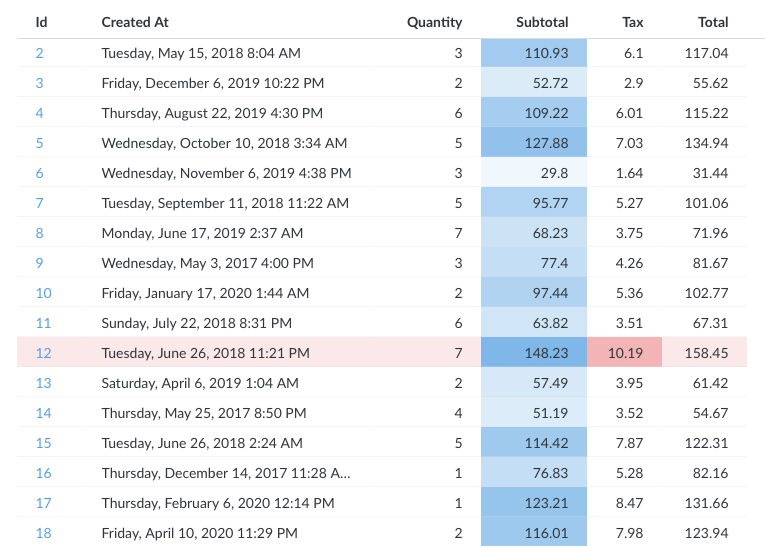Select Subtotal cell 63.82
Screen dimensions: 765x548
tap(534, 323)
